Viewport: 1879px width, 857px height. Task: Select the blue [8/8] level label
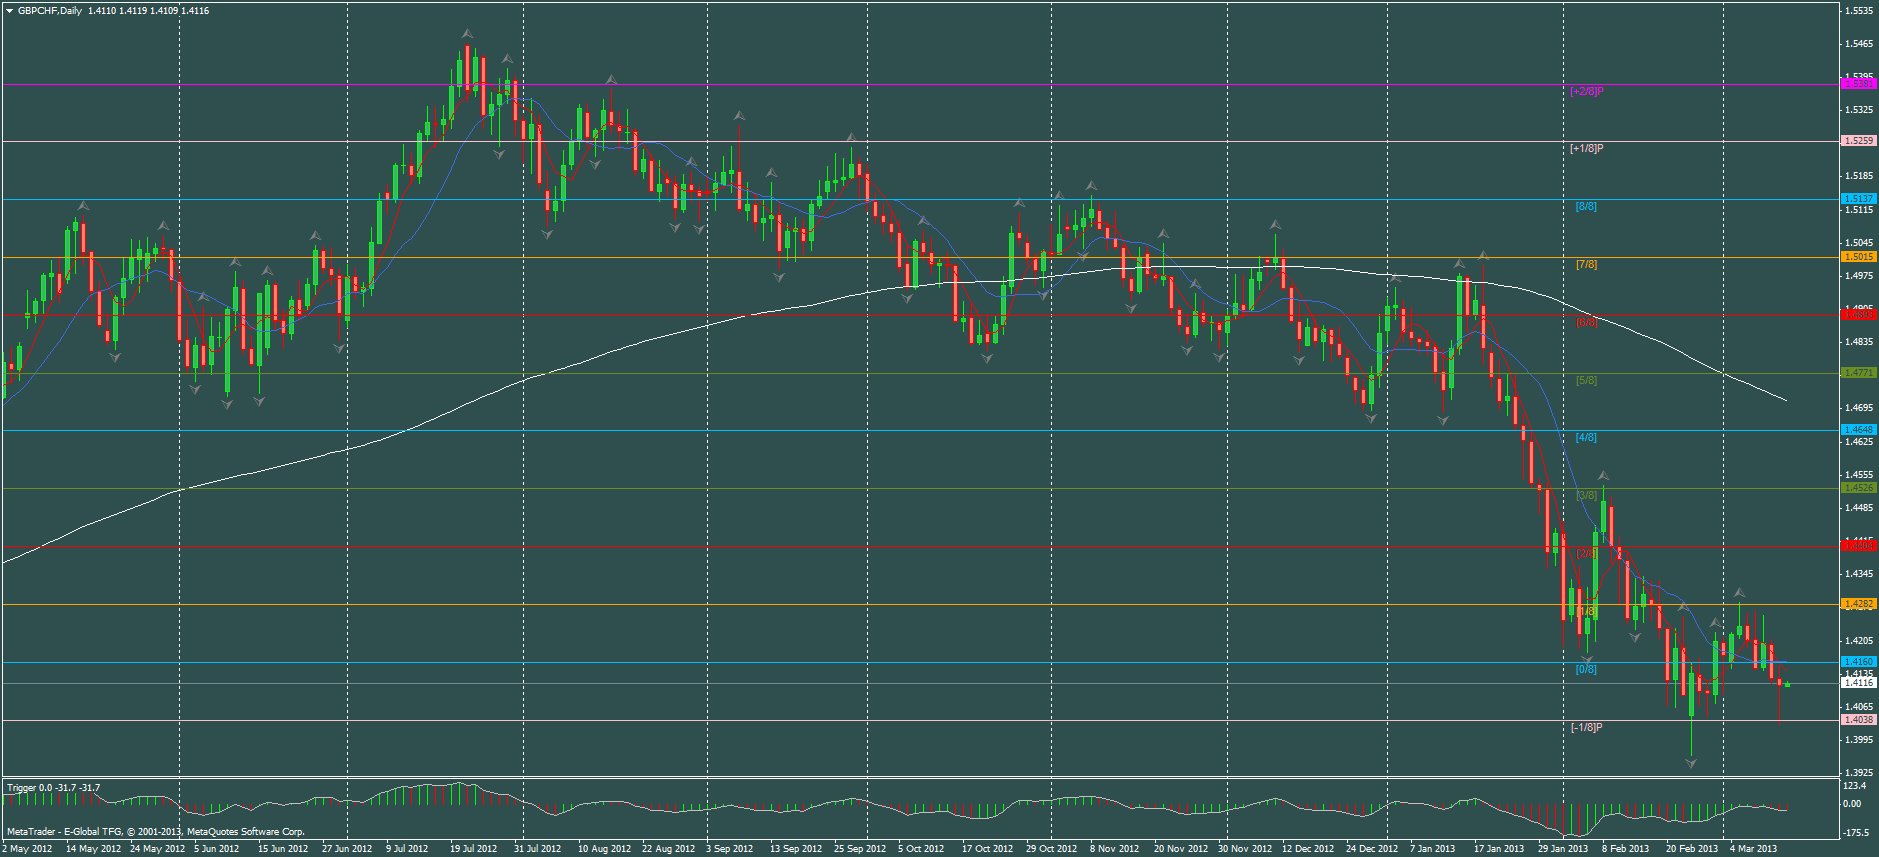click(x=1586, y=206)
